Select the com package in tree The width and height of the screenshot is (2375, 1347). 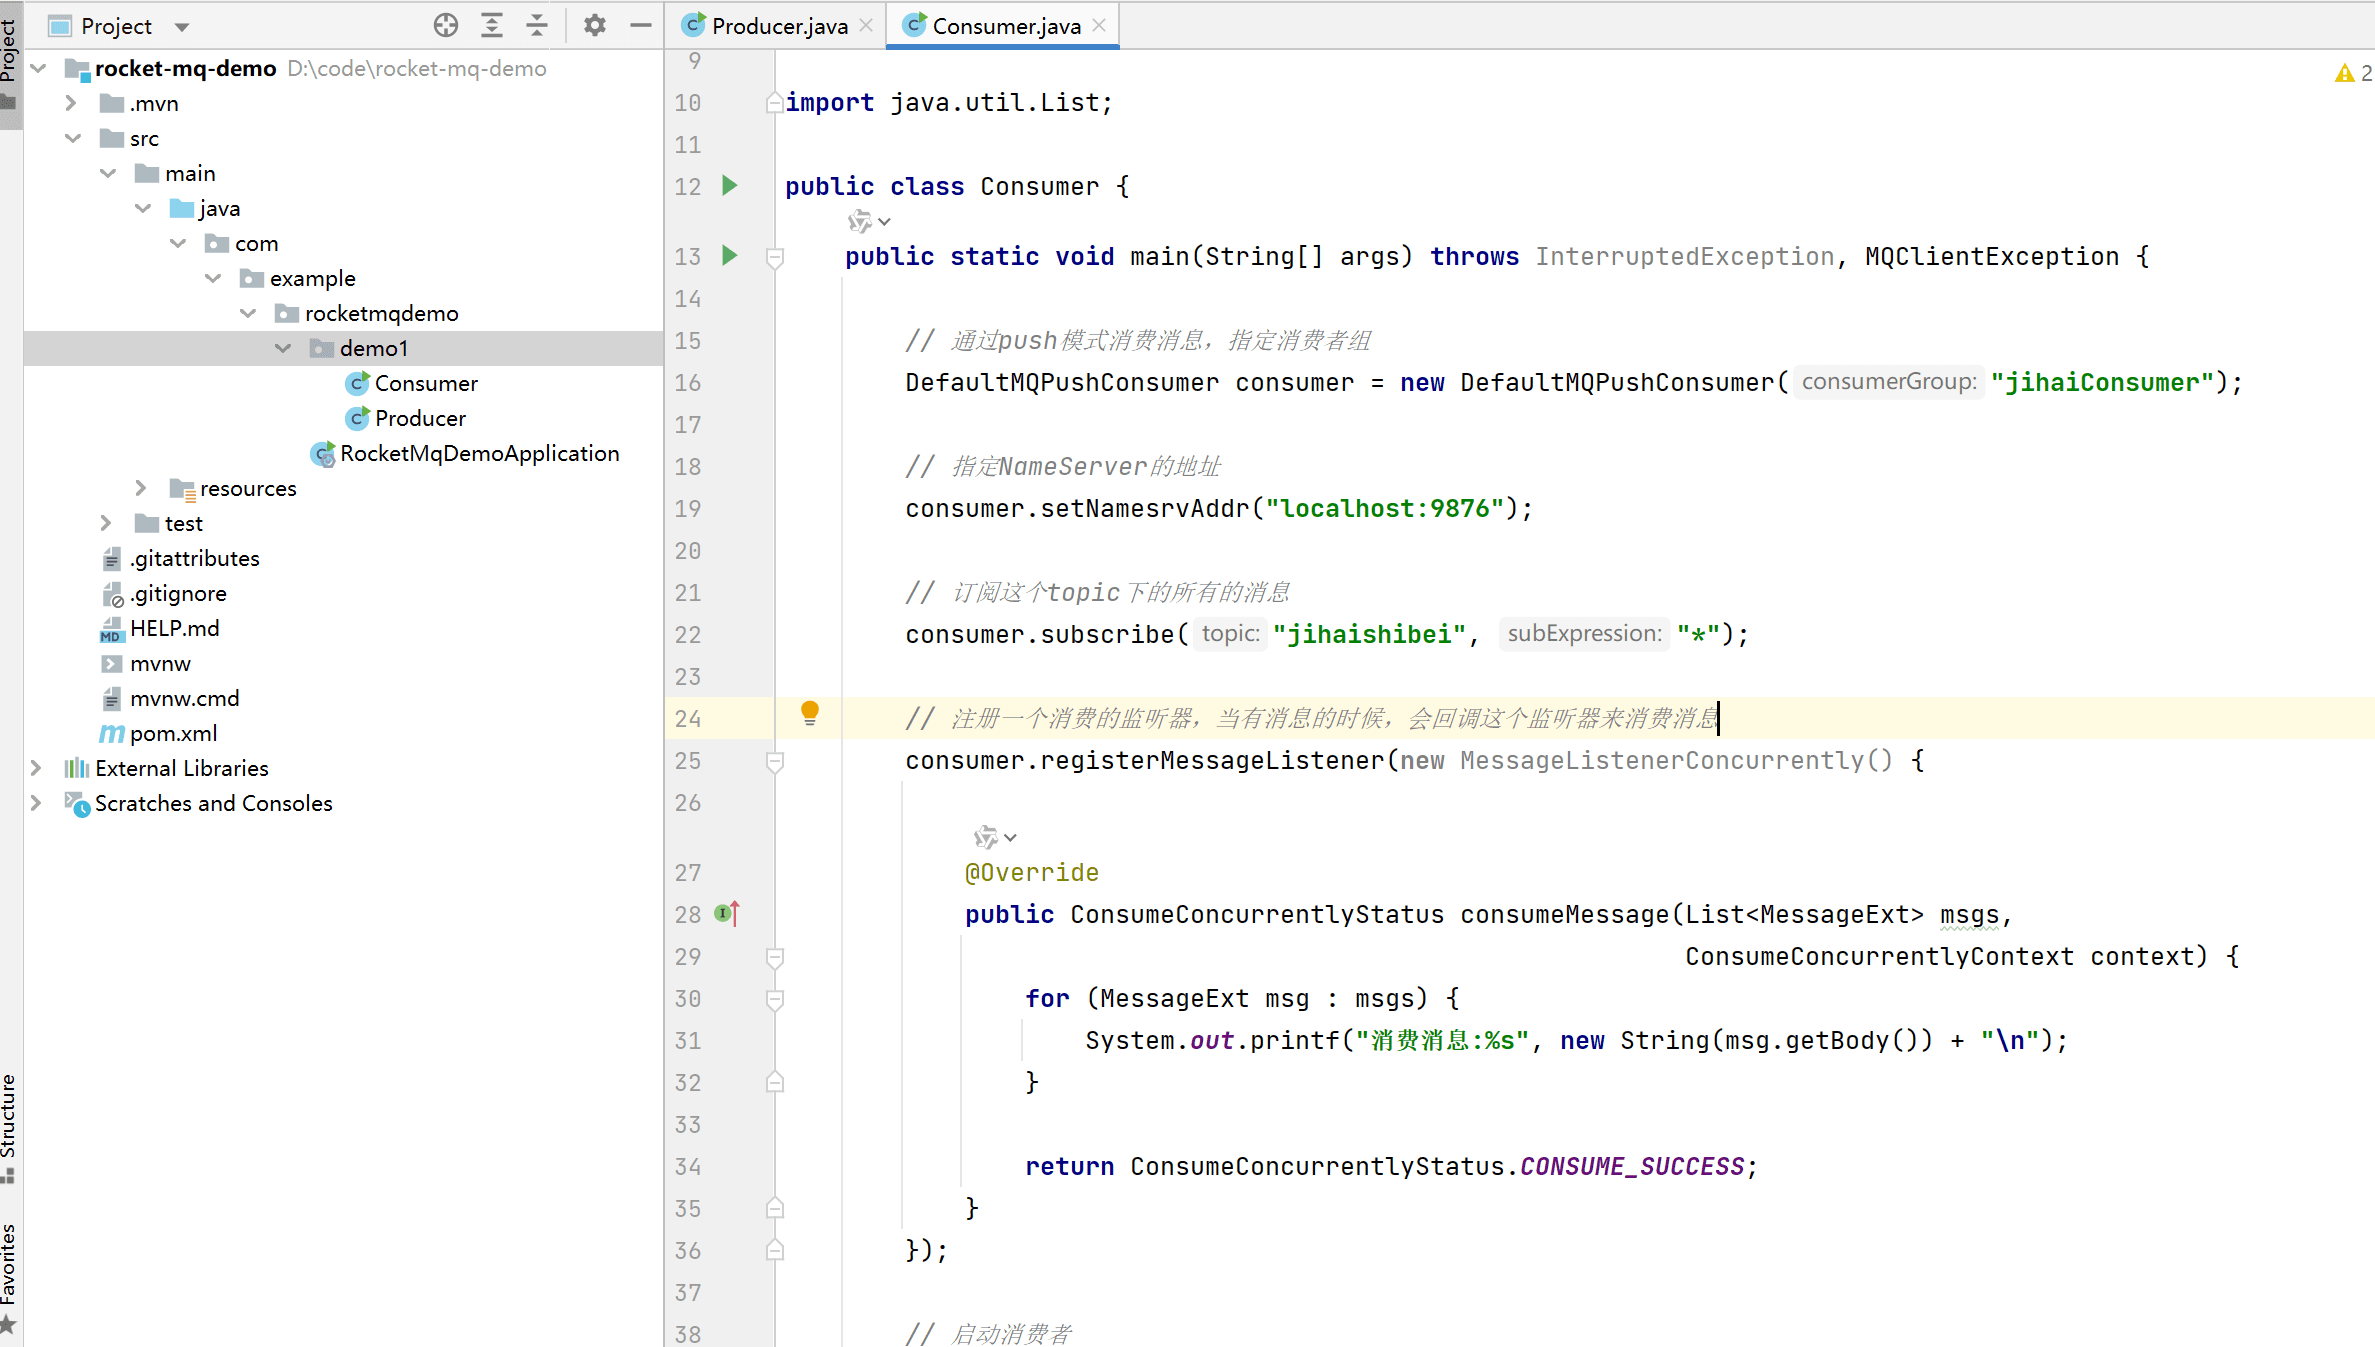pyautogui.click(x=256, y=243)
